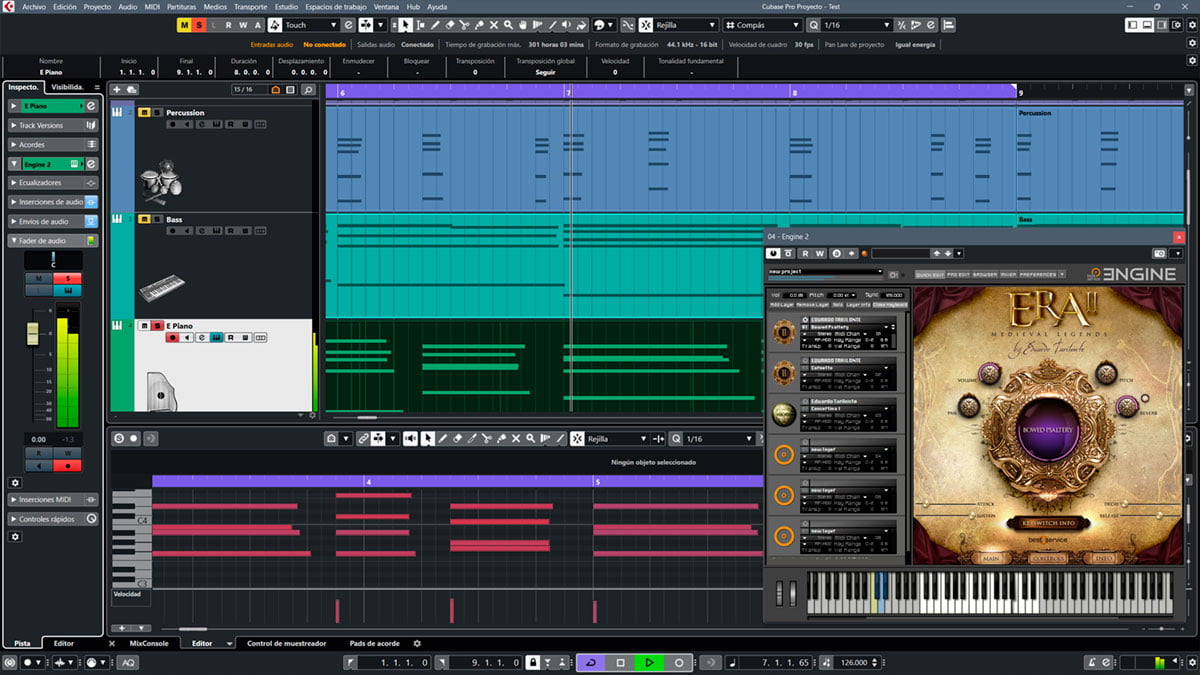Select the Object Selection arrow tool in top toolbar

coord(405,25)
